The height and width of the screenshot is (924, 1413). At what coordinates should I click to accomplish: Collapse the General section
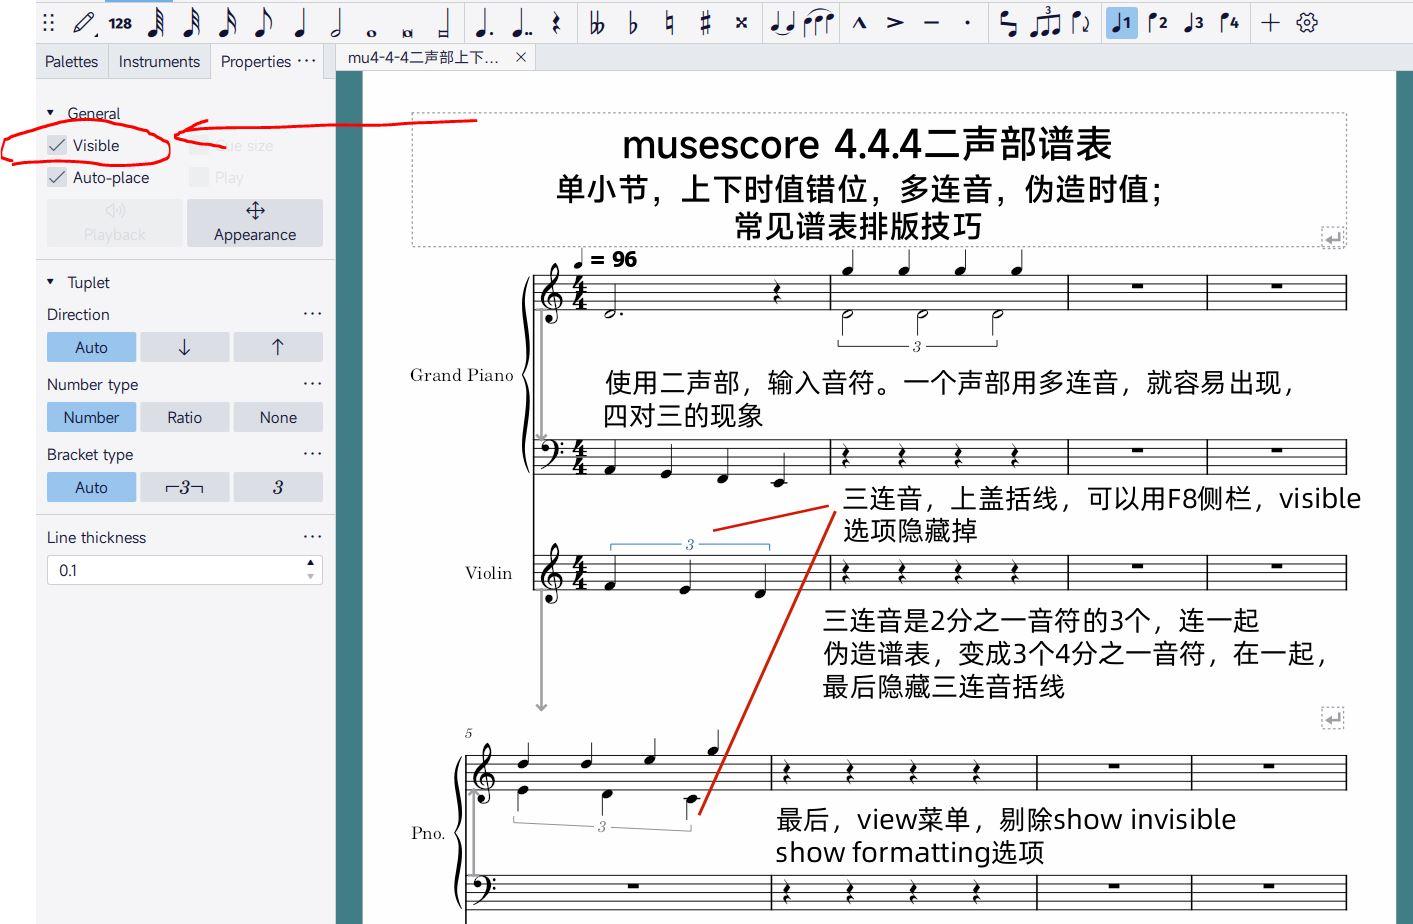pos(51,113)
